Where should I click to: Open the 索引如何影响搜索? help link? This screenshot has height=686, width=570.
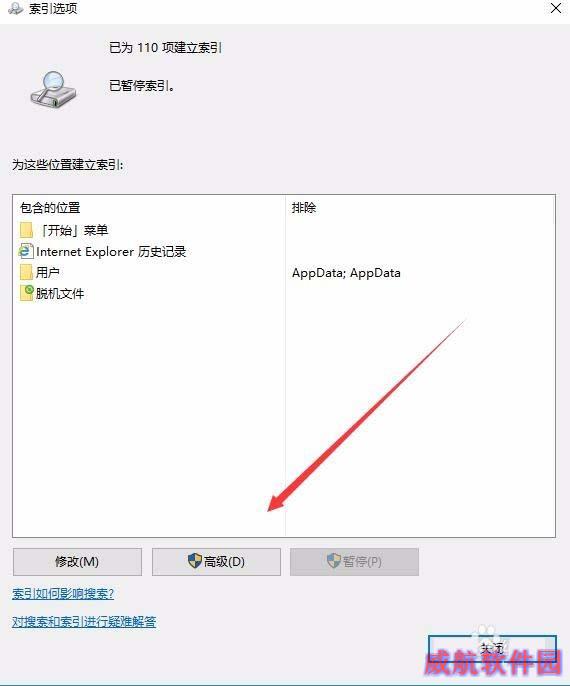[63, 594]
